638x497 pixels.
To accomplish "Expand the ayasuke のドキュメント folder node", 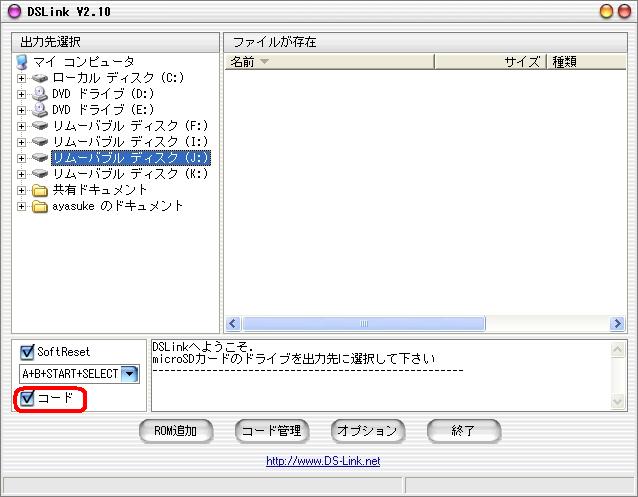I will tap(22, 206).
